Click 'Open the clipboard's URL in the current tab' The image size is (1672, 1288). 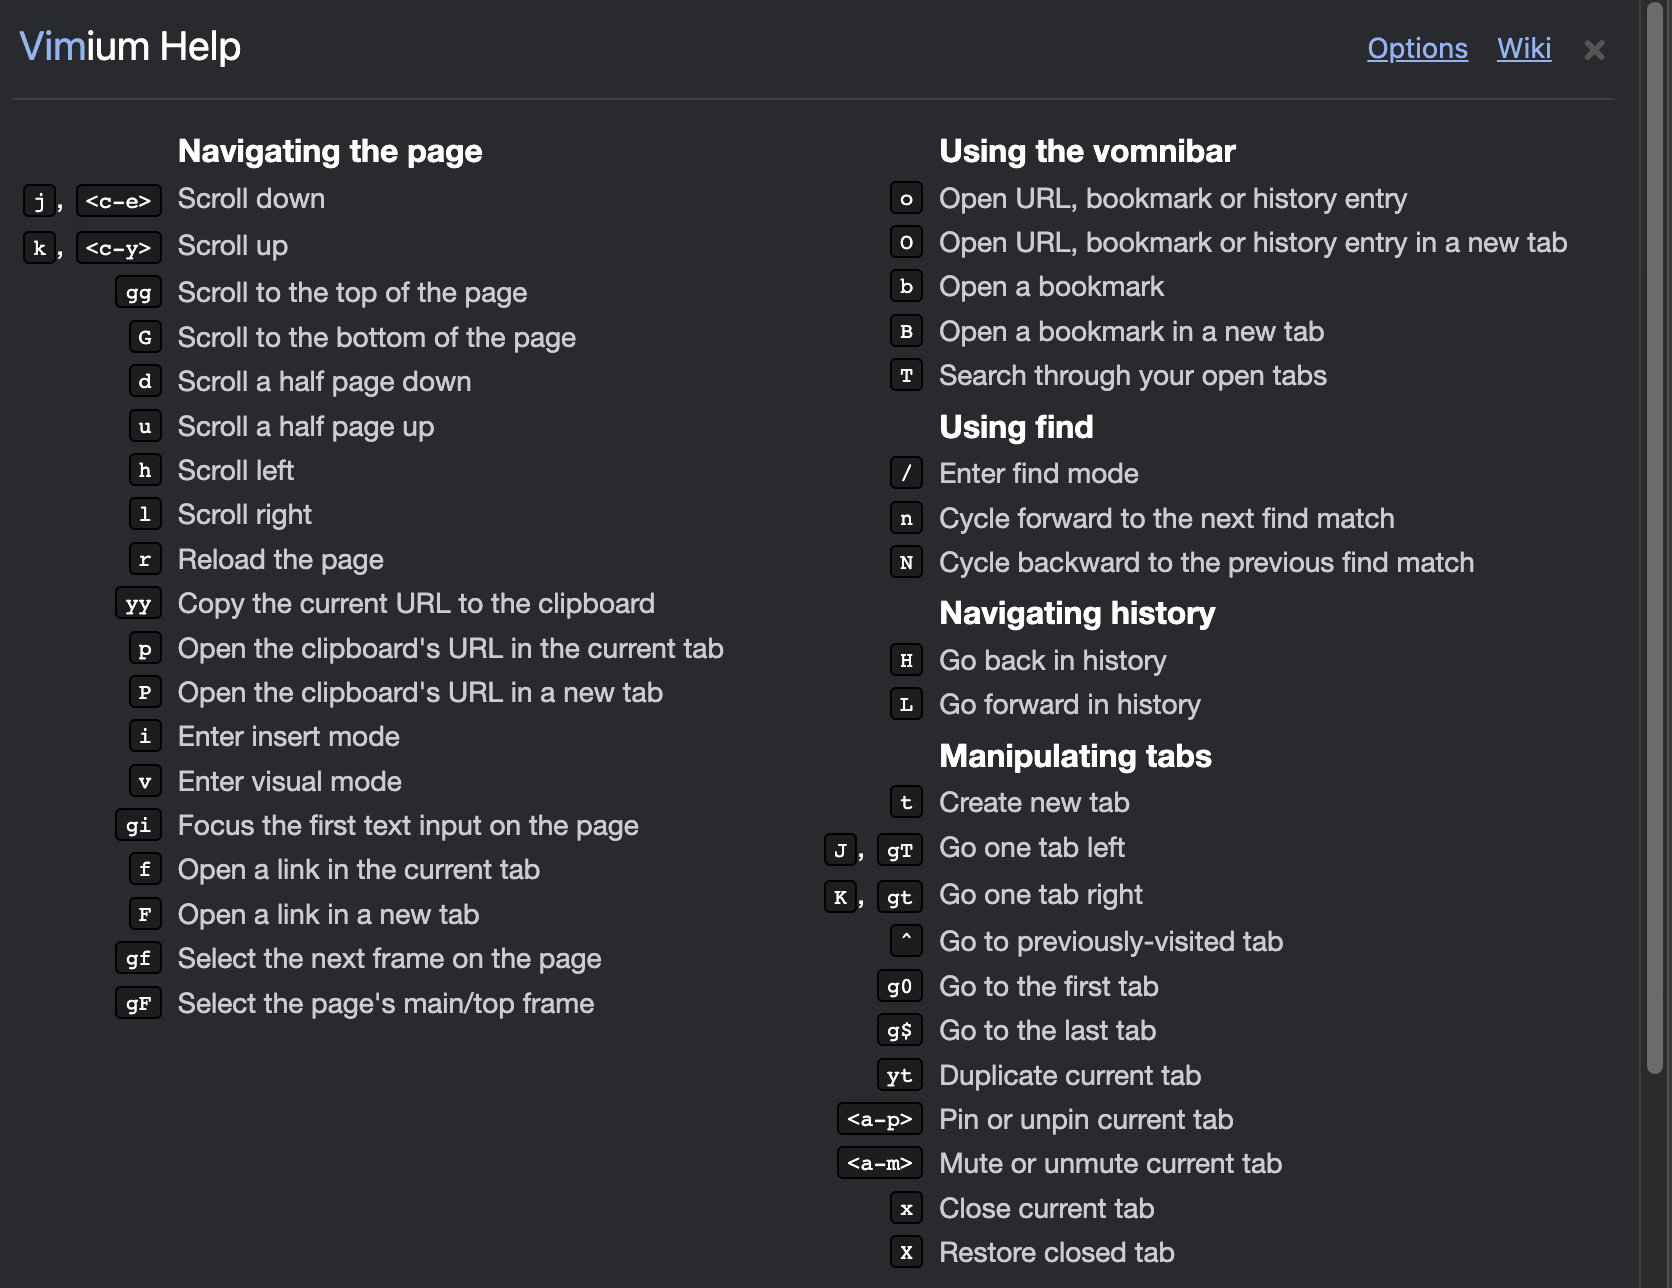click(450, 648)
